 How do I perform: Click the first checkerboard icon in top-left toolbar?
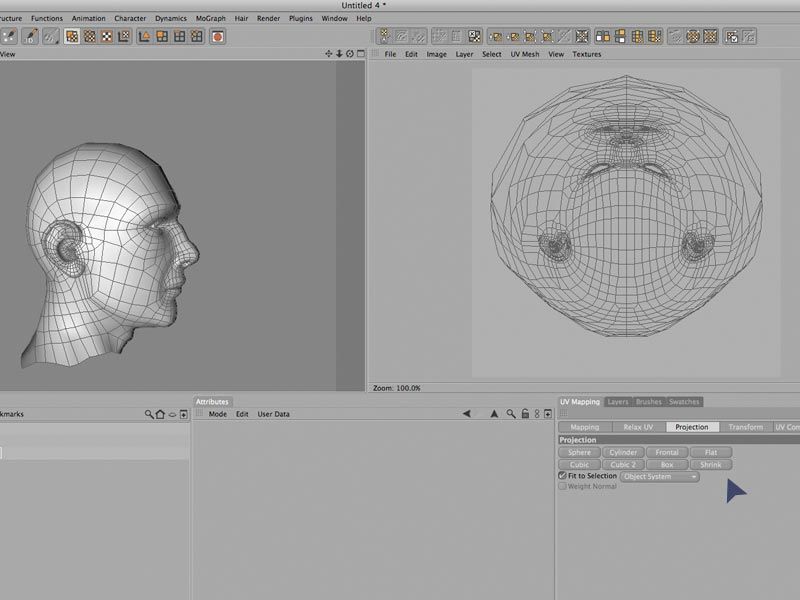(x=72, y=37)
